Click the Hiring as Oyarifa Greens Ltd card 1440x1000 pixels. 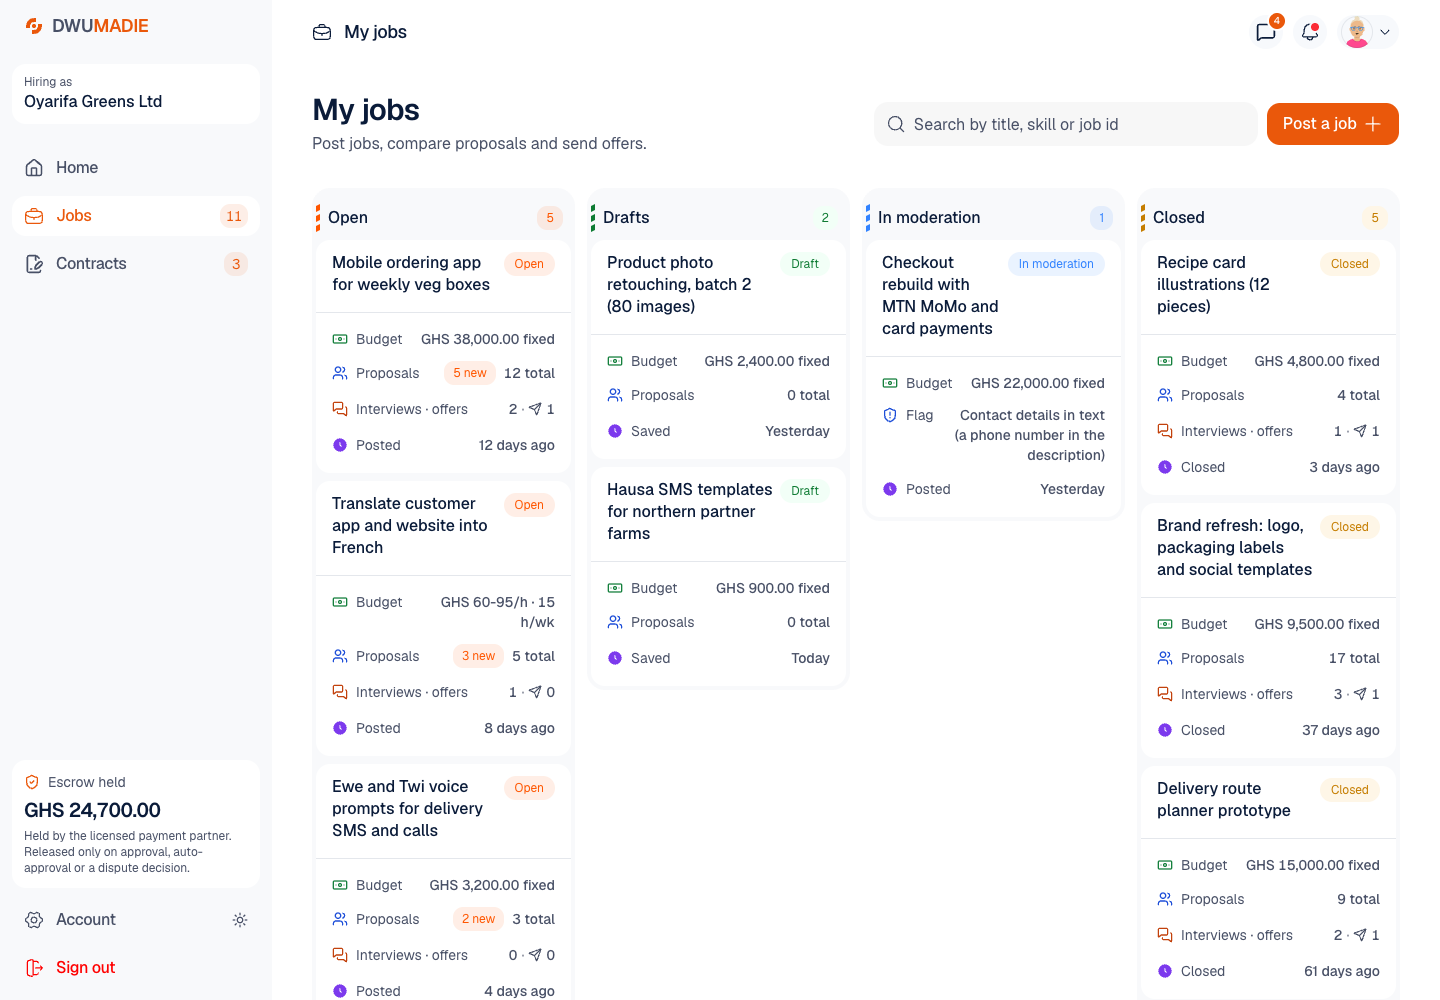coord(136,94)
